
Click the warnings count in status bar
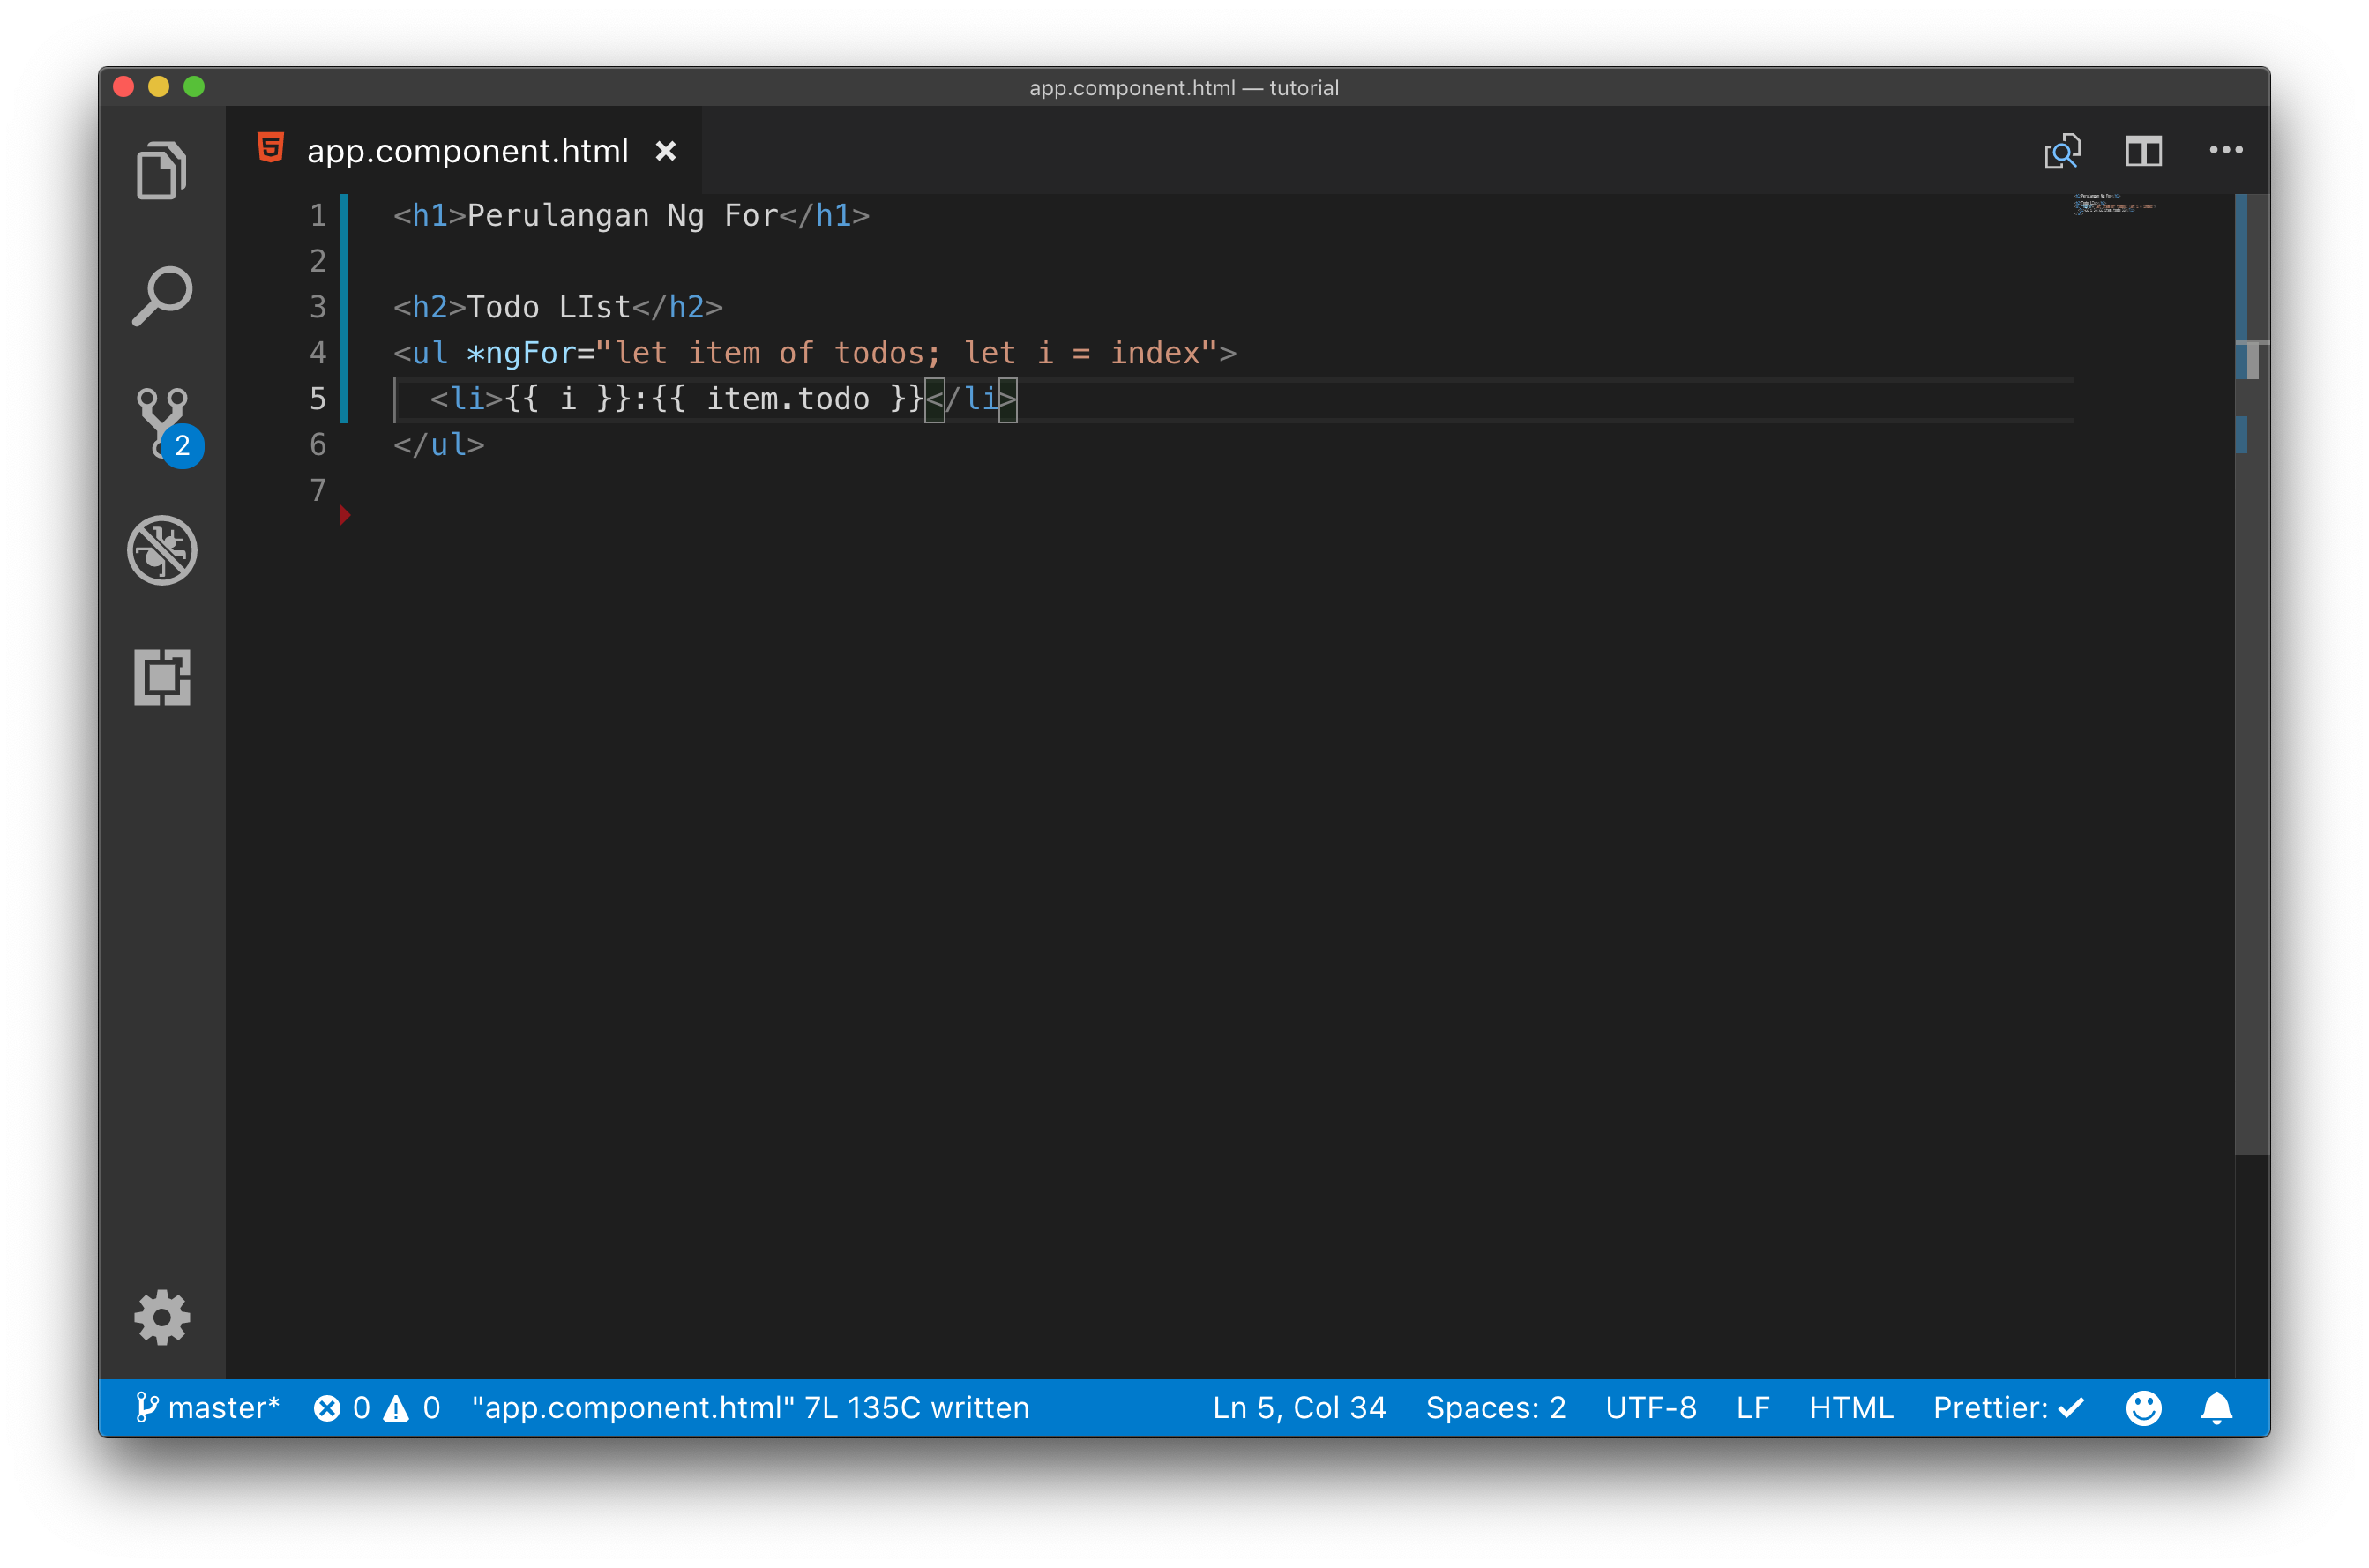click(412, 1408)
